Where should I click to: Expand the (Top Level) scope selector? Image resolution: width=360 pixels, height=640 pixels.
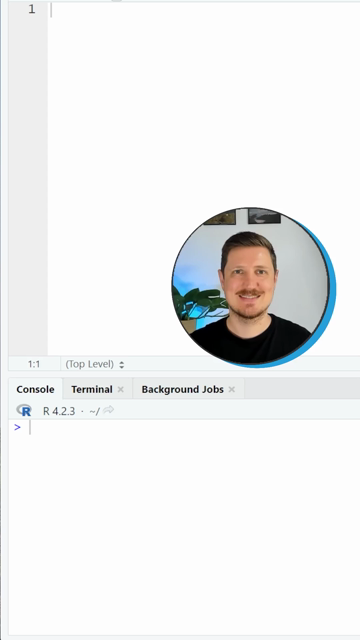94,364
